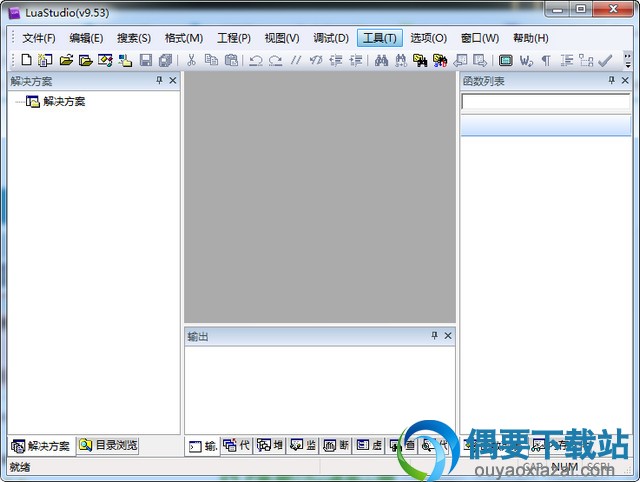Viewport: 640px width, 482px height.
Task: Switch to the 目录浏览 bottom tab
Action: 108,445
